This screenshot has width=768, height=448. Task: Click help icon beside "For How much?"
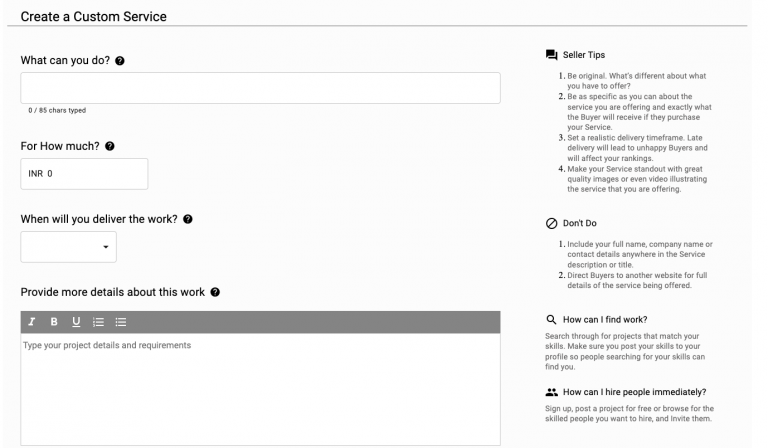[x=110, y=146]
